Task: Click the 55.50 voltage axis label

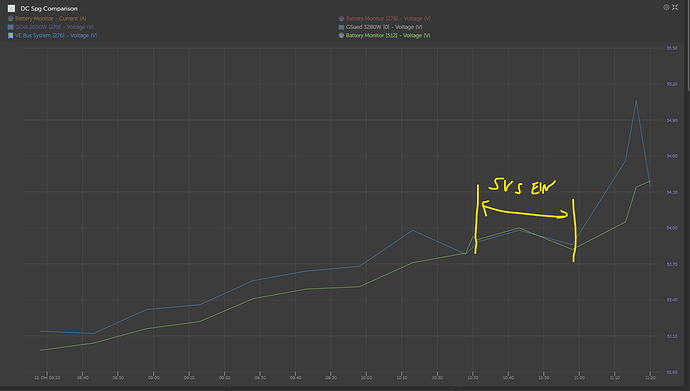Action: click(x=672, y=48)
